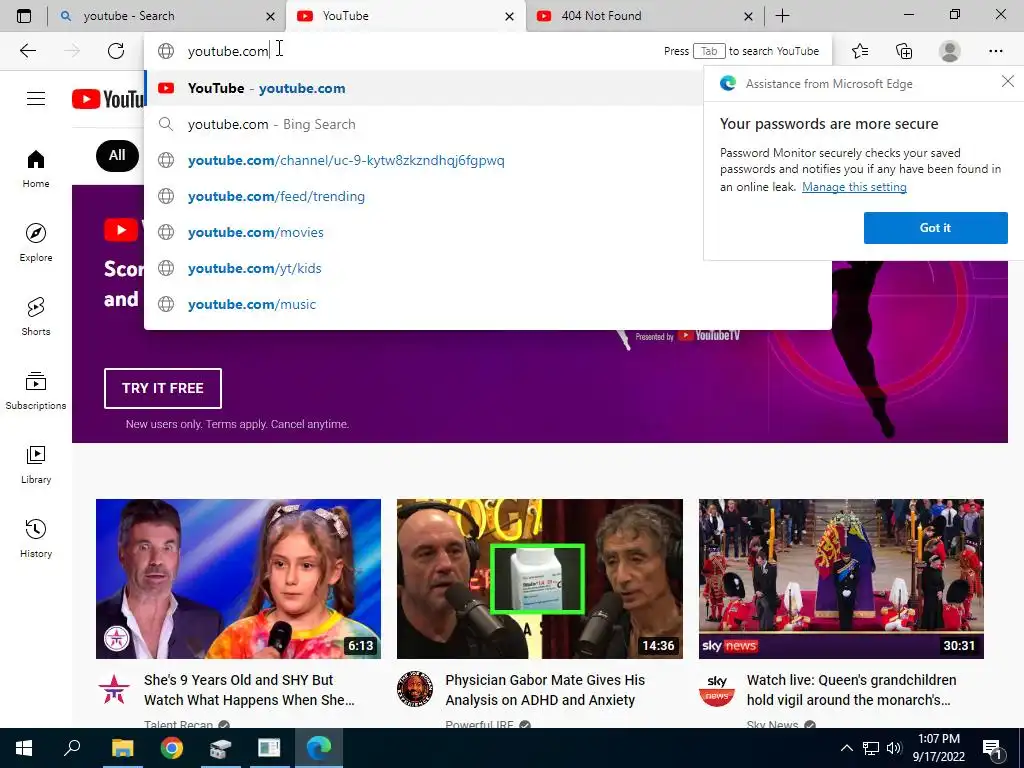This screenshot has width=1024, height=768.
Task: Open the Collections icon in the toolbar
Action: [x=904, y=51]
